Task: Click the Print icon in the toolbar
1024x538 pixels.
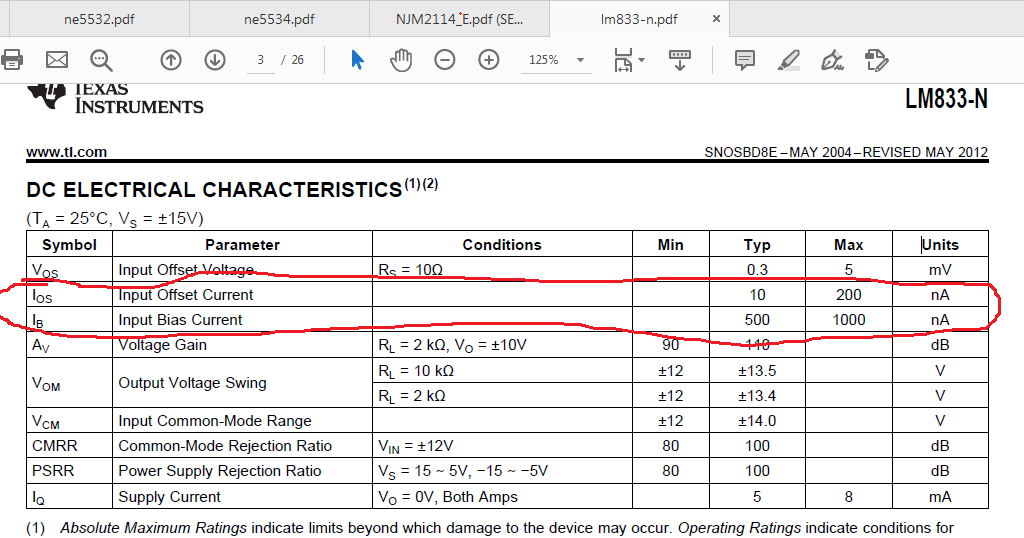Action: (12, 60)
